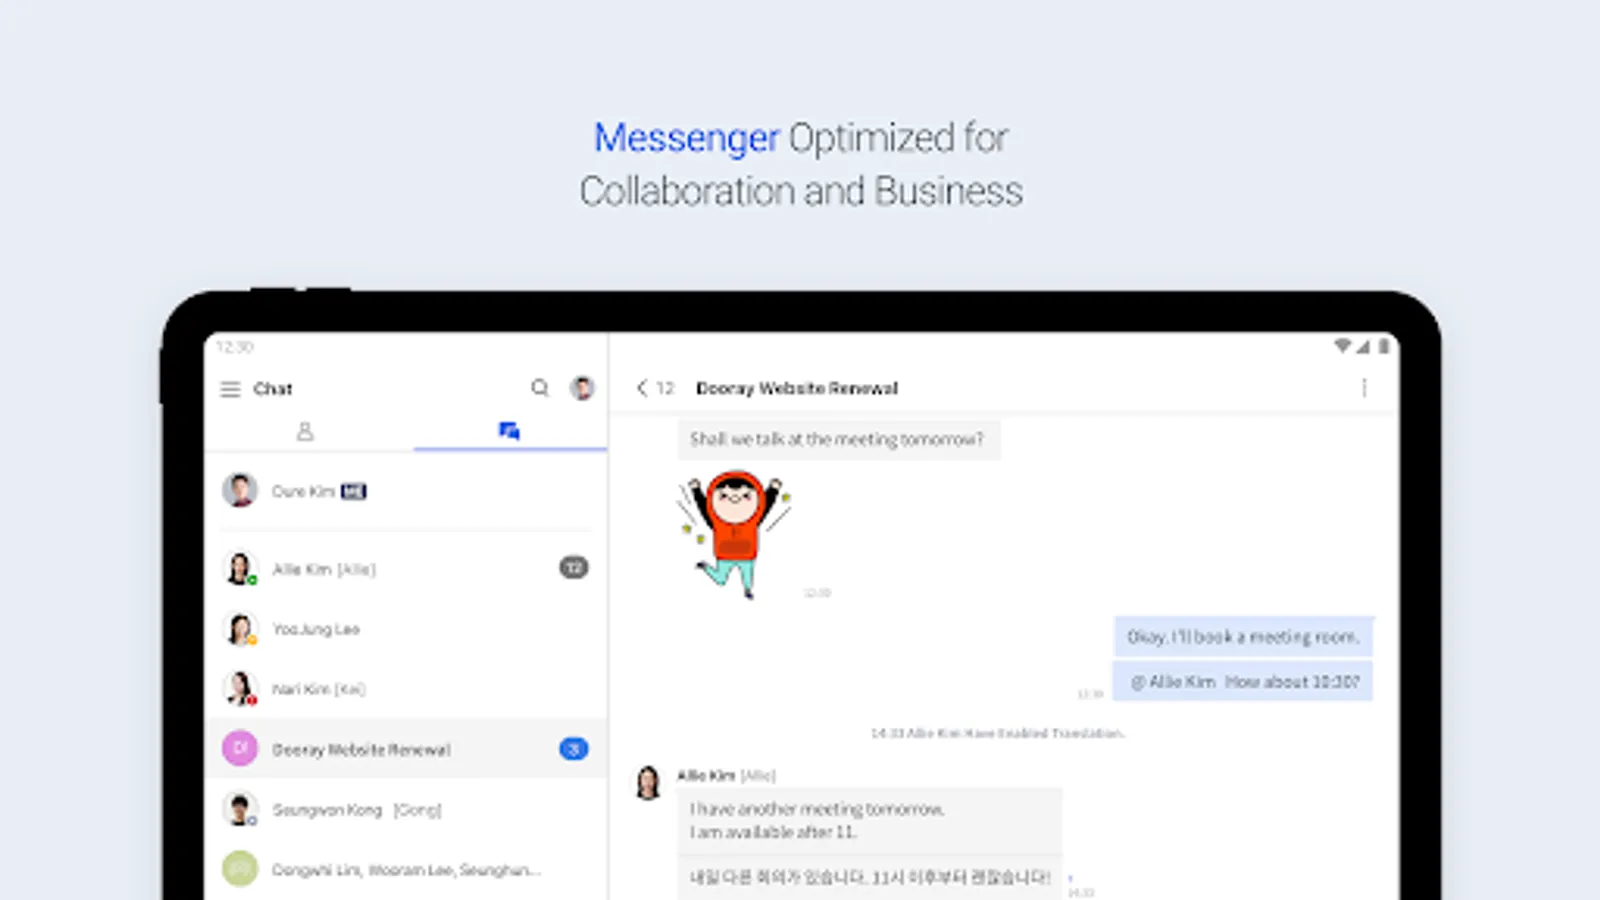The image size is (1600, 900).
Task: Click Dure Kim's avatar in the list
Action: tap(240, 491)
